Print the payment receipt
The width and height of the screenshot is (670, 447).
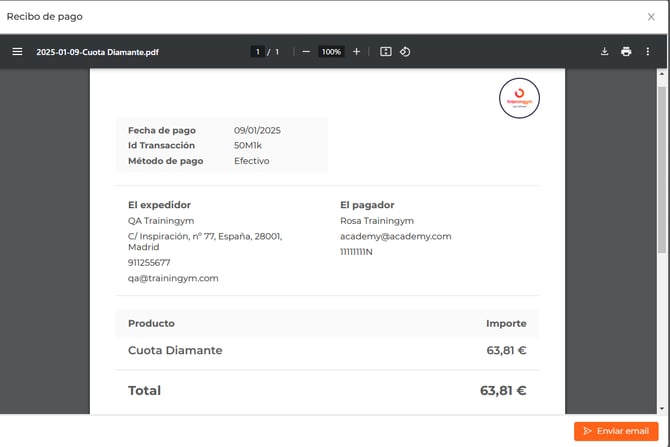pyautogui.click(x=626, y=52)
